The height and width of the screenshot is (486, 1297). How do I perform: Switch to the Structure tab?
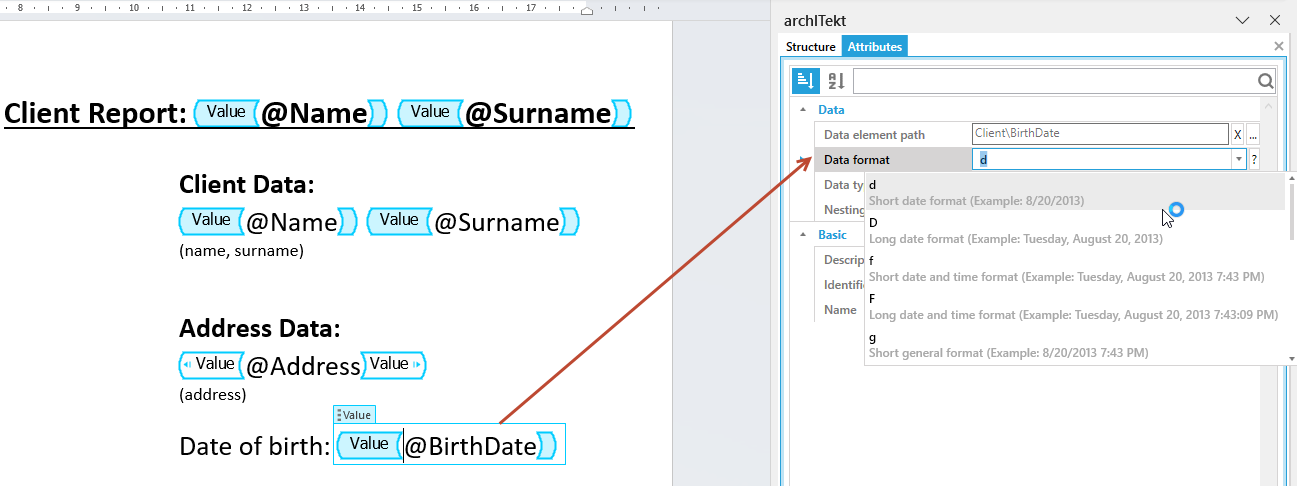[x=810, y=47]
